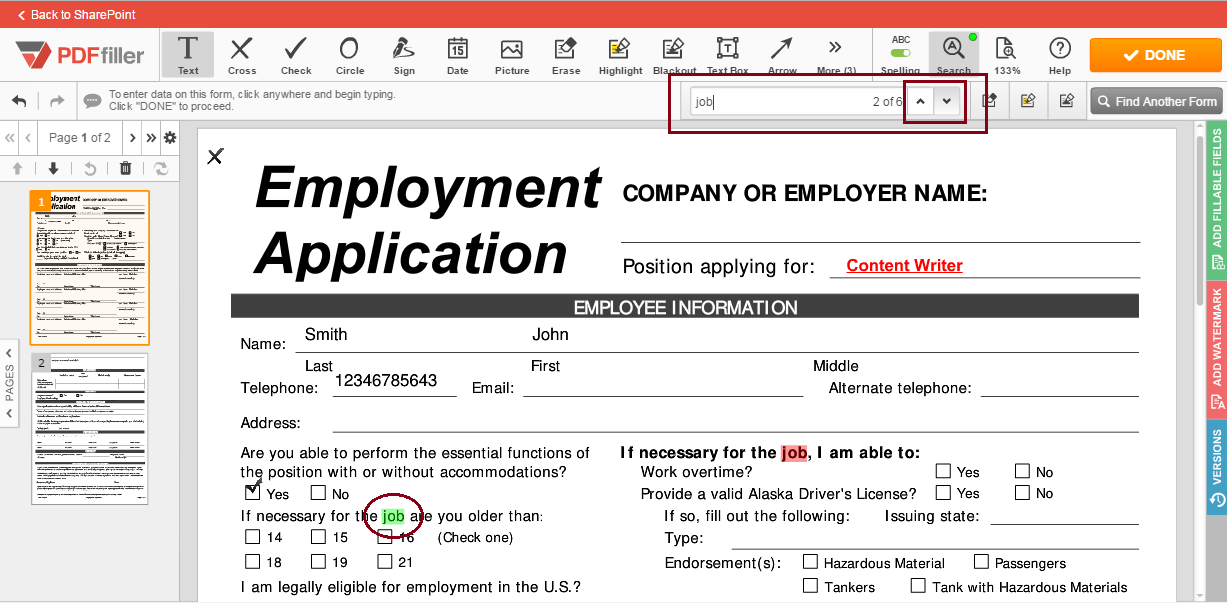Go to next page
The height and width of the screenshot is (603, 1227).
(x=131, y=138)
